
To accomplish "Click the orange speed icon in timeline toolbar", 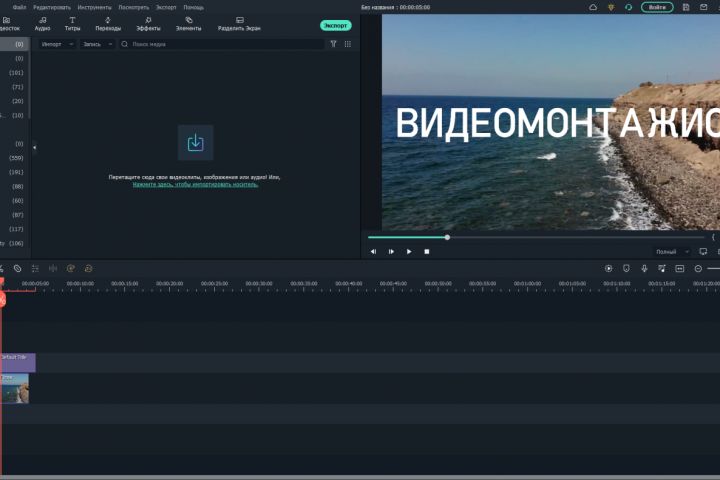I will click(x=71, y=269).
